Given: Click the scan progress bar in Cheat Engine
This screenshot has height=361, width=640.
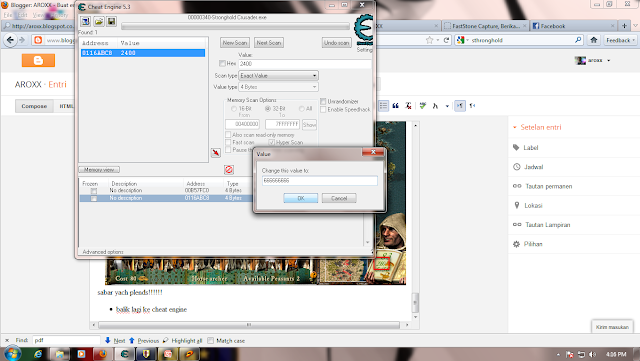Looking at the screenshot, I should (236, 26).
